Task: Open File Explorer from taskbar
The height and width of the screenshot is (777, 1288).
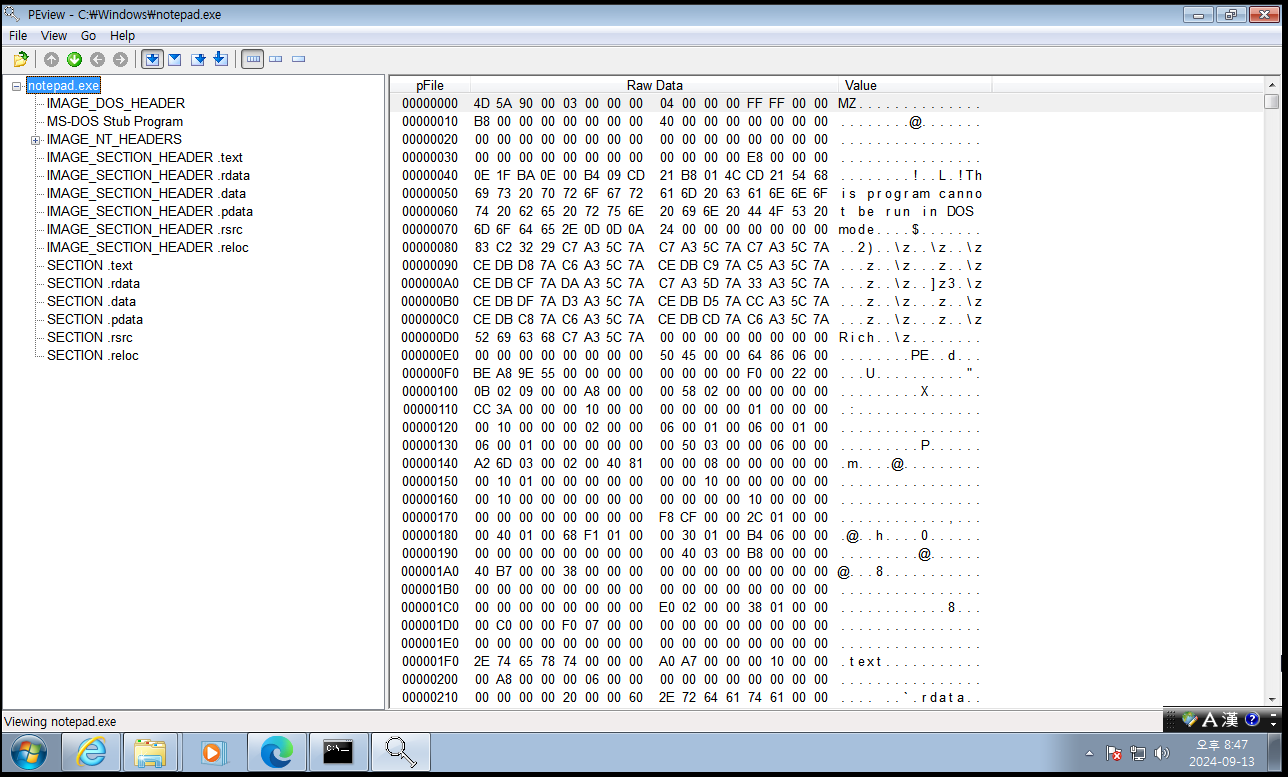Action: pyautogui.click(x=151, y=751)
